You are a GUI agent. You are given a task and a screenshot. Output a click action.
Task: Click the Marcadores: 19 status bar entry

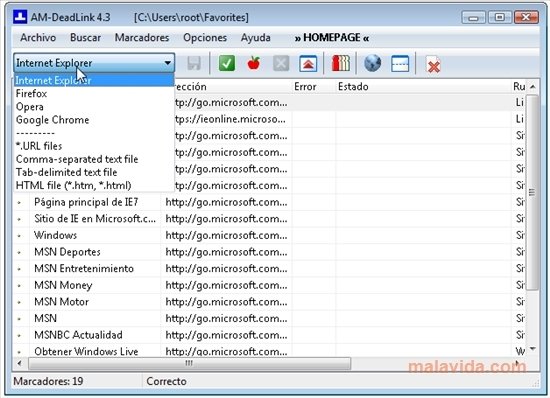tap(48, 381)
